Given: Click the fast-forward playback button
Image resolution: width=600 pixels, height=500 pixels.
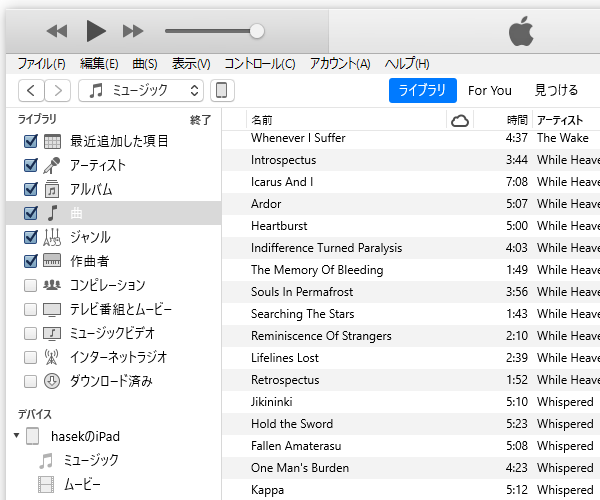Looking at the screenshot, I should pyautogui.click(x=133, y=31).
